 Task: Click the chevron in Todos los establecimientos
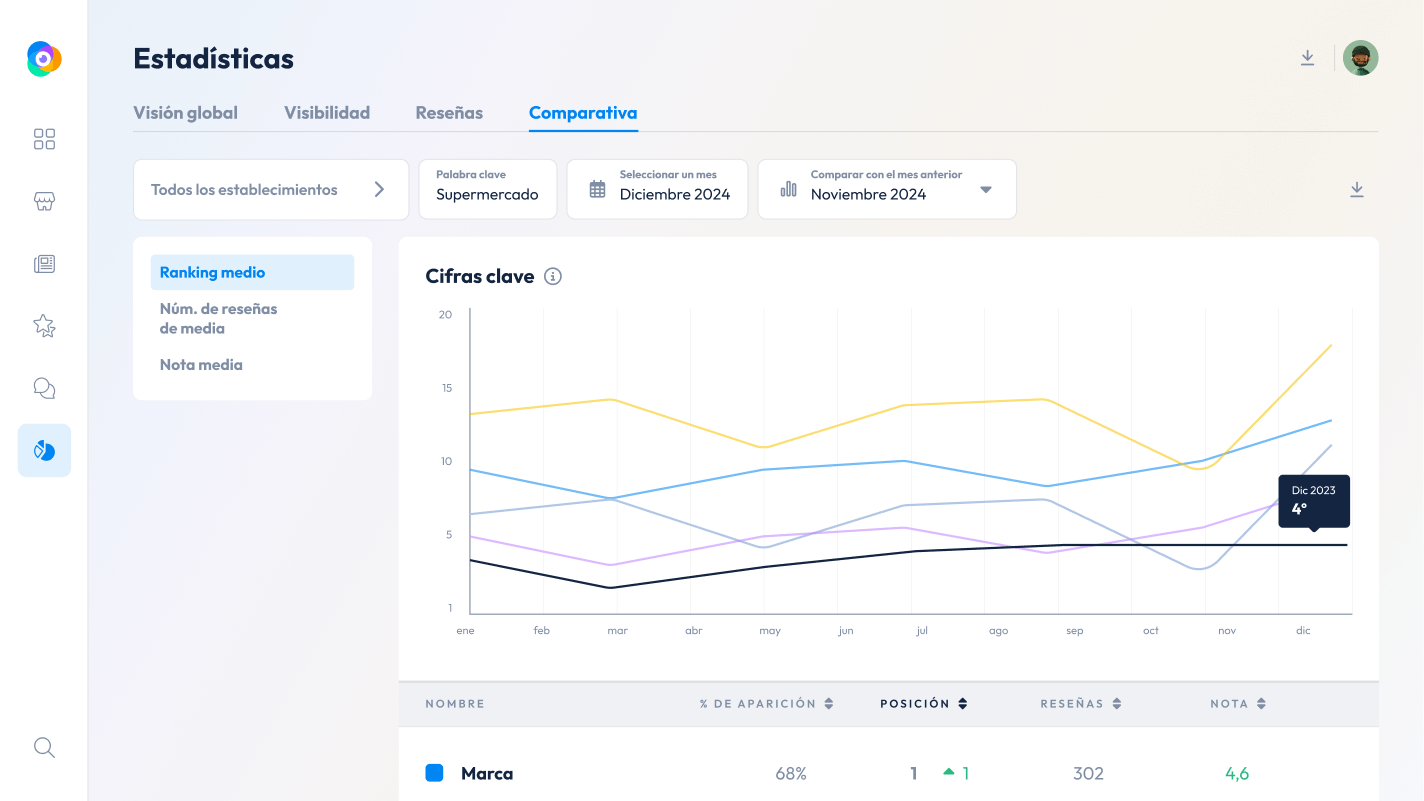click(x=379, y=189)
